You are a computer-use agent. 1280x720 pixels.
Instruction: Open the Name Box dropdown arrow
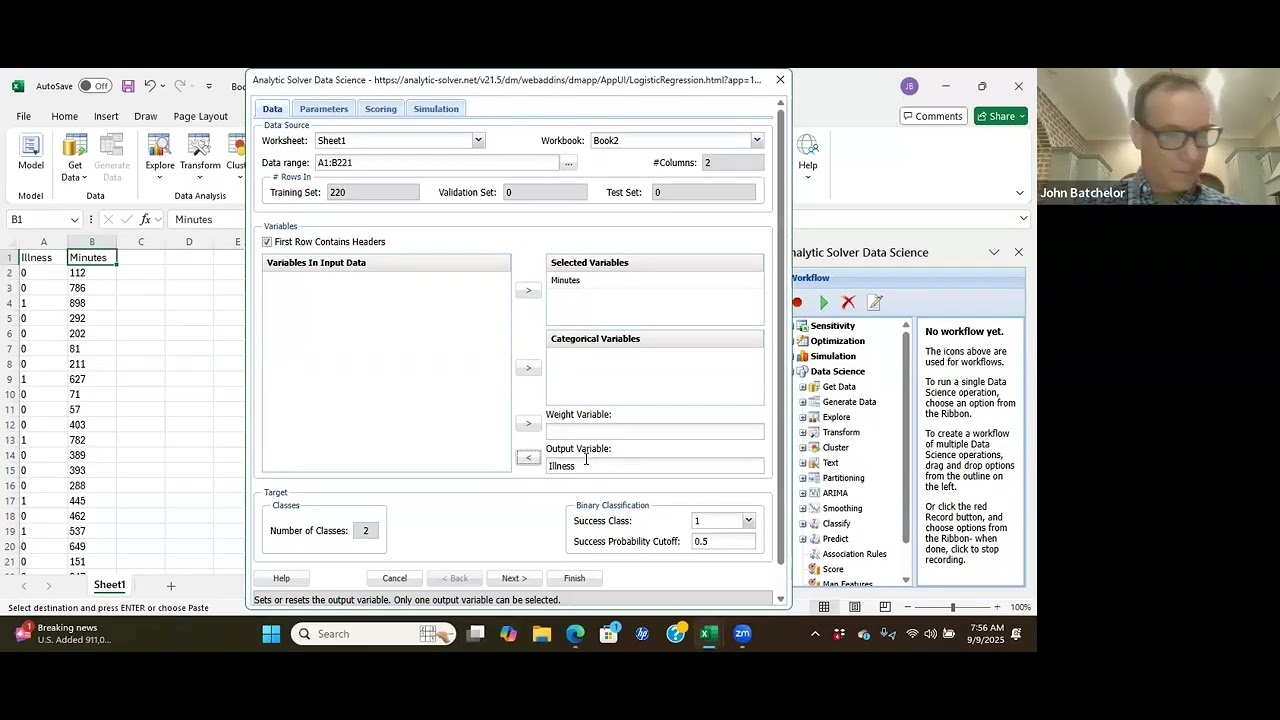tap(74, 220)
